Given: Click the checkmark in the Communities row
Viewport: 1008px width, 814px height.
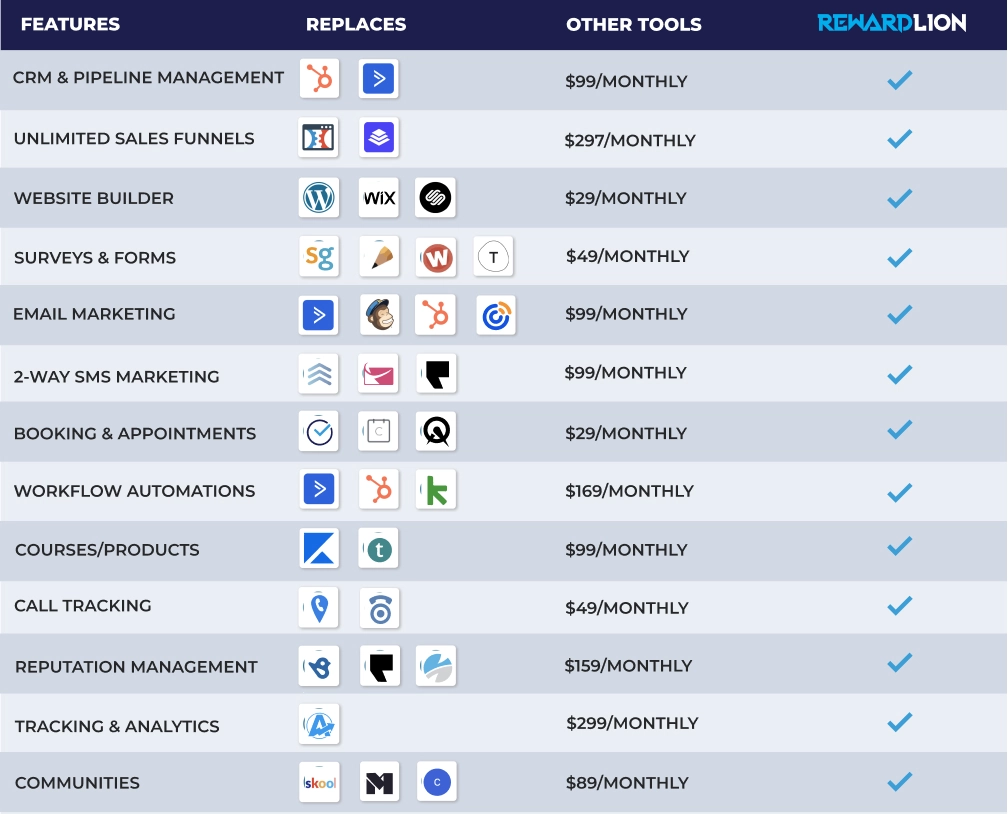Looking at the screenshot, I should click(900, 781).
